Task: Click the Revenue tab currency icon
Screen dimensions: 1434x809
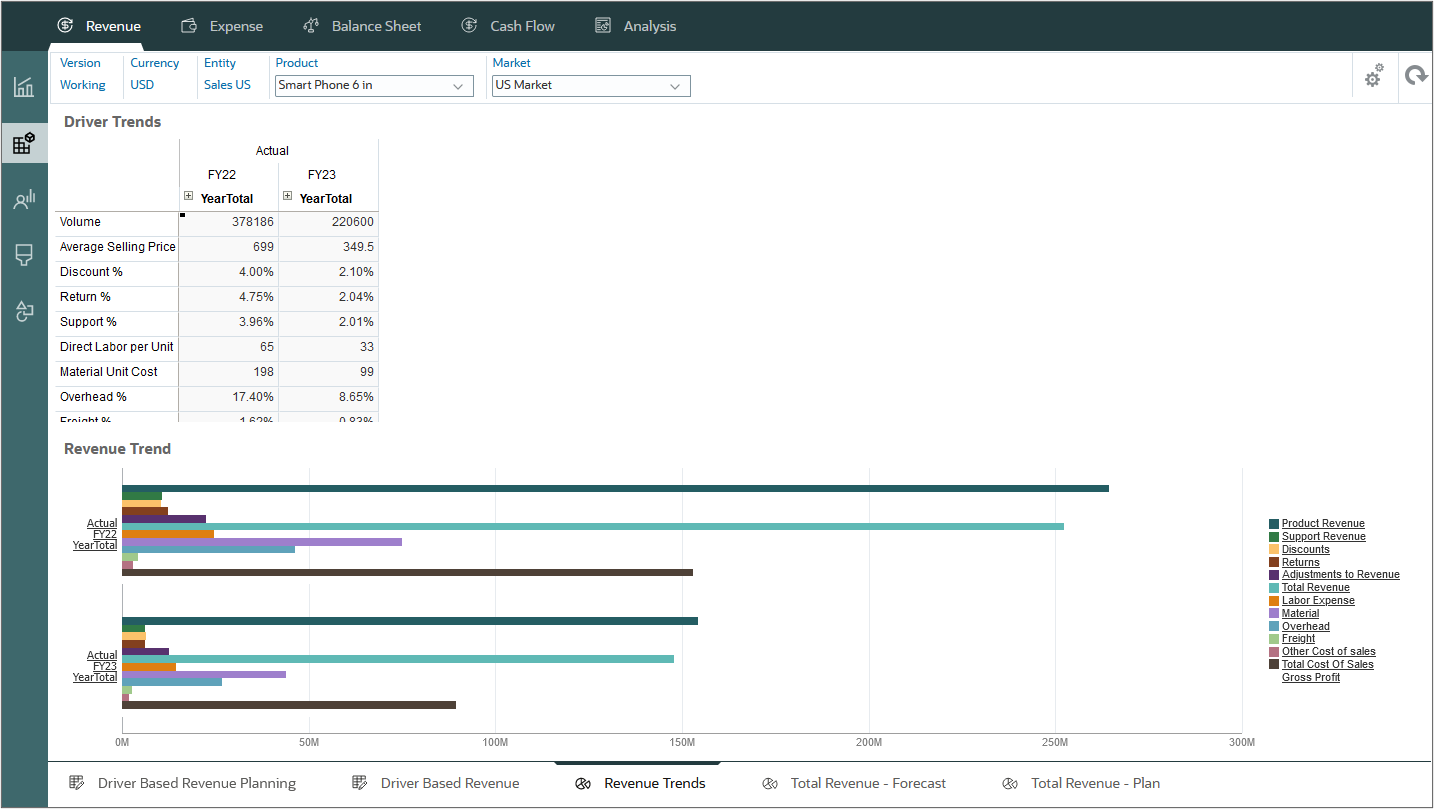Action: click(65, 25)
